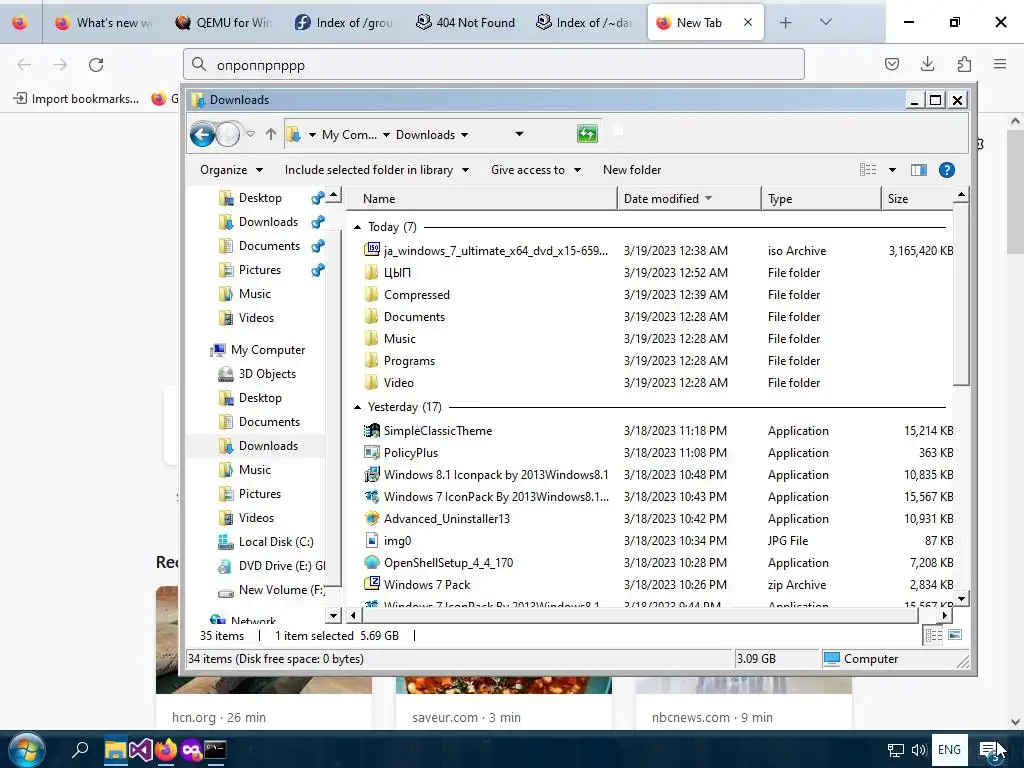Collapse the Yesterday (17) group
The height and width of the screenshot is (768, 1024).
357,408
